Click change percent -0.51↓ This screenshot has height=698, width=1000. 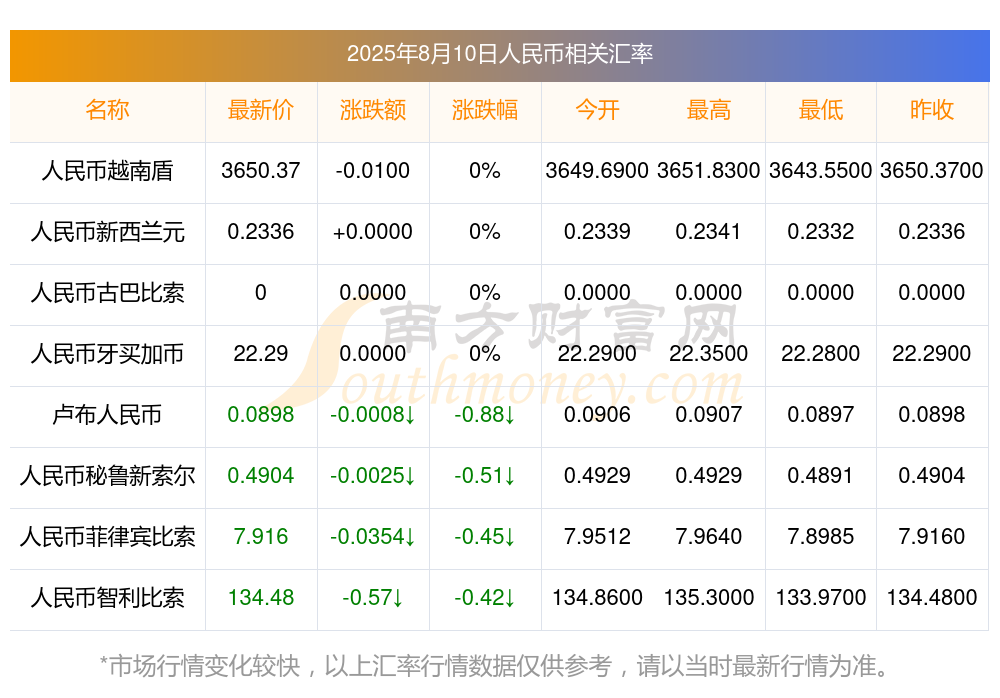(485, 476)
